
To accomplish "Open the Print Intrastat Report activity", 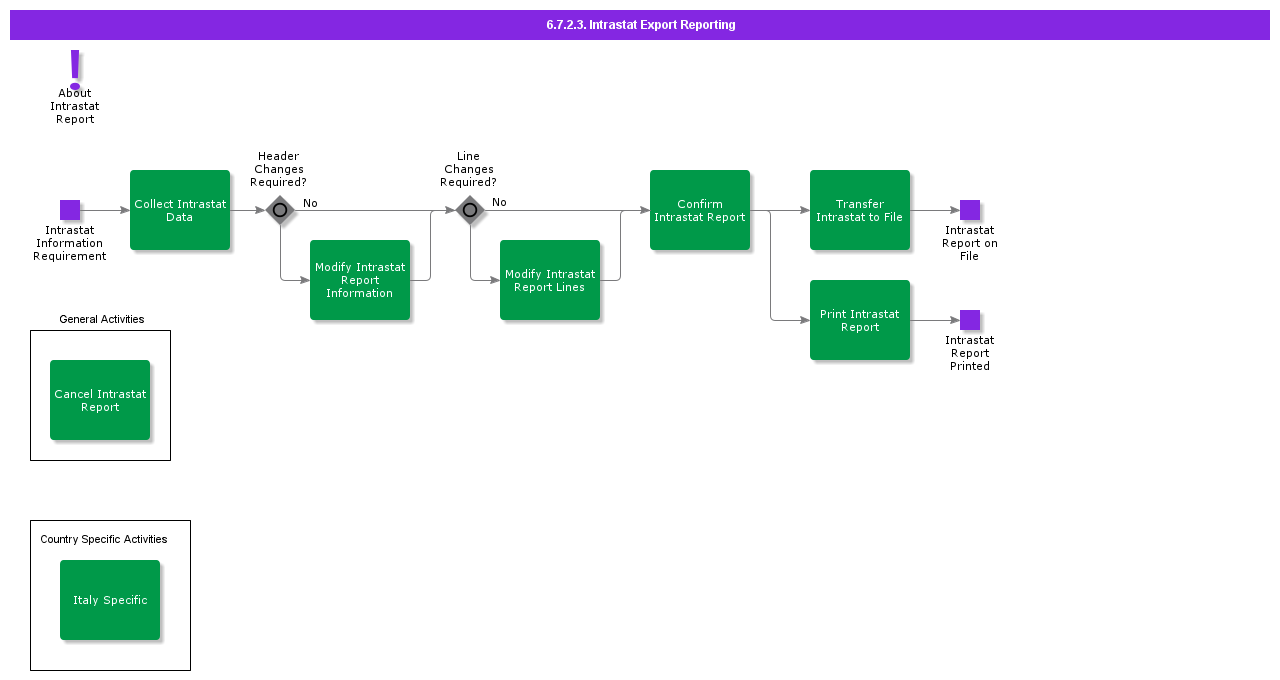I will coord(860,320).
